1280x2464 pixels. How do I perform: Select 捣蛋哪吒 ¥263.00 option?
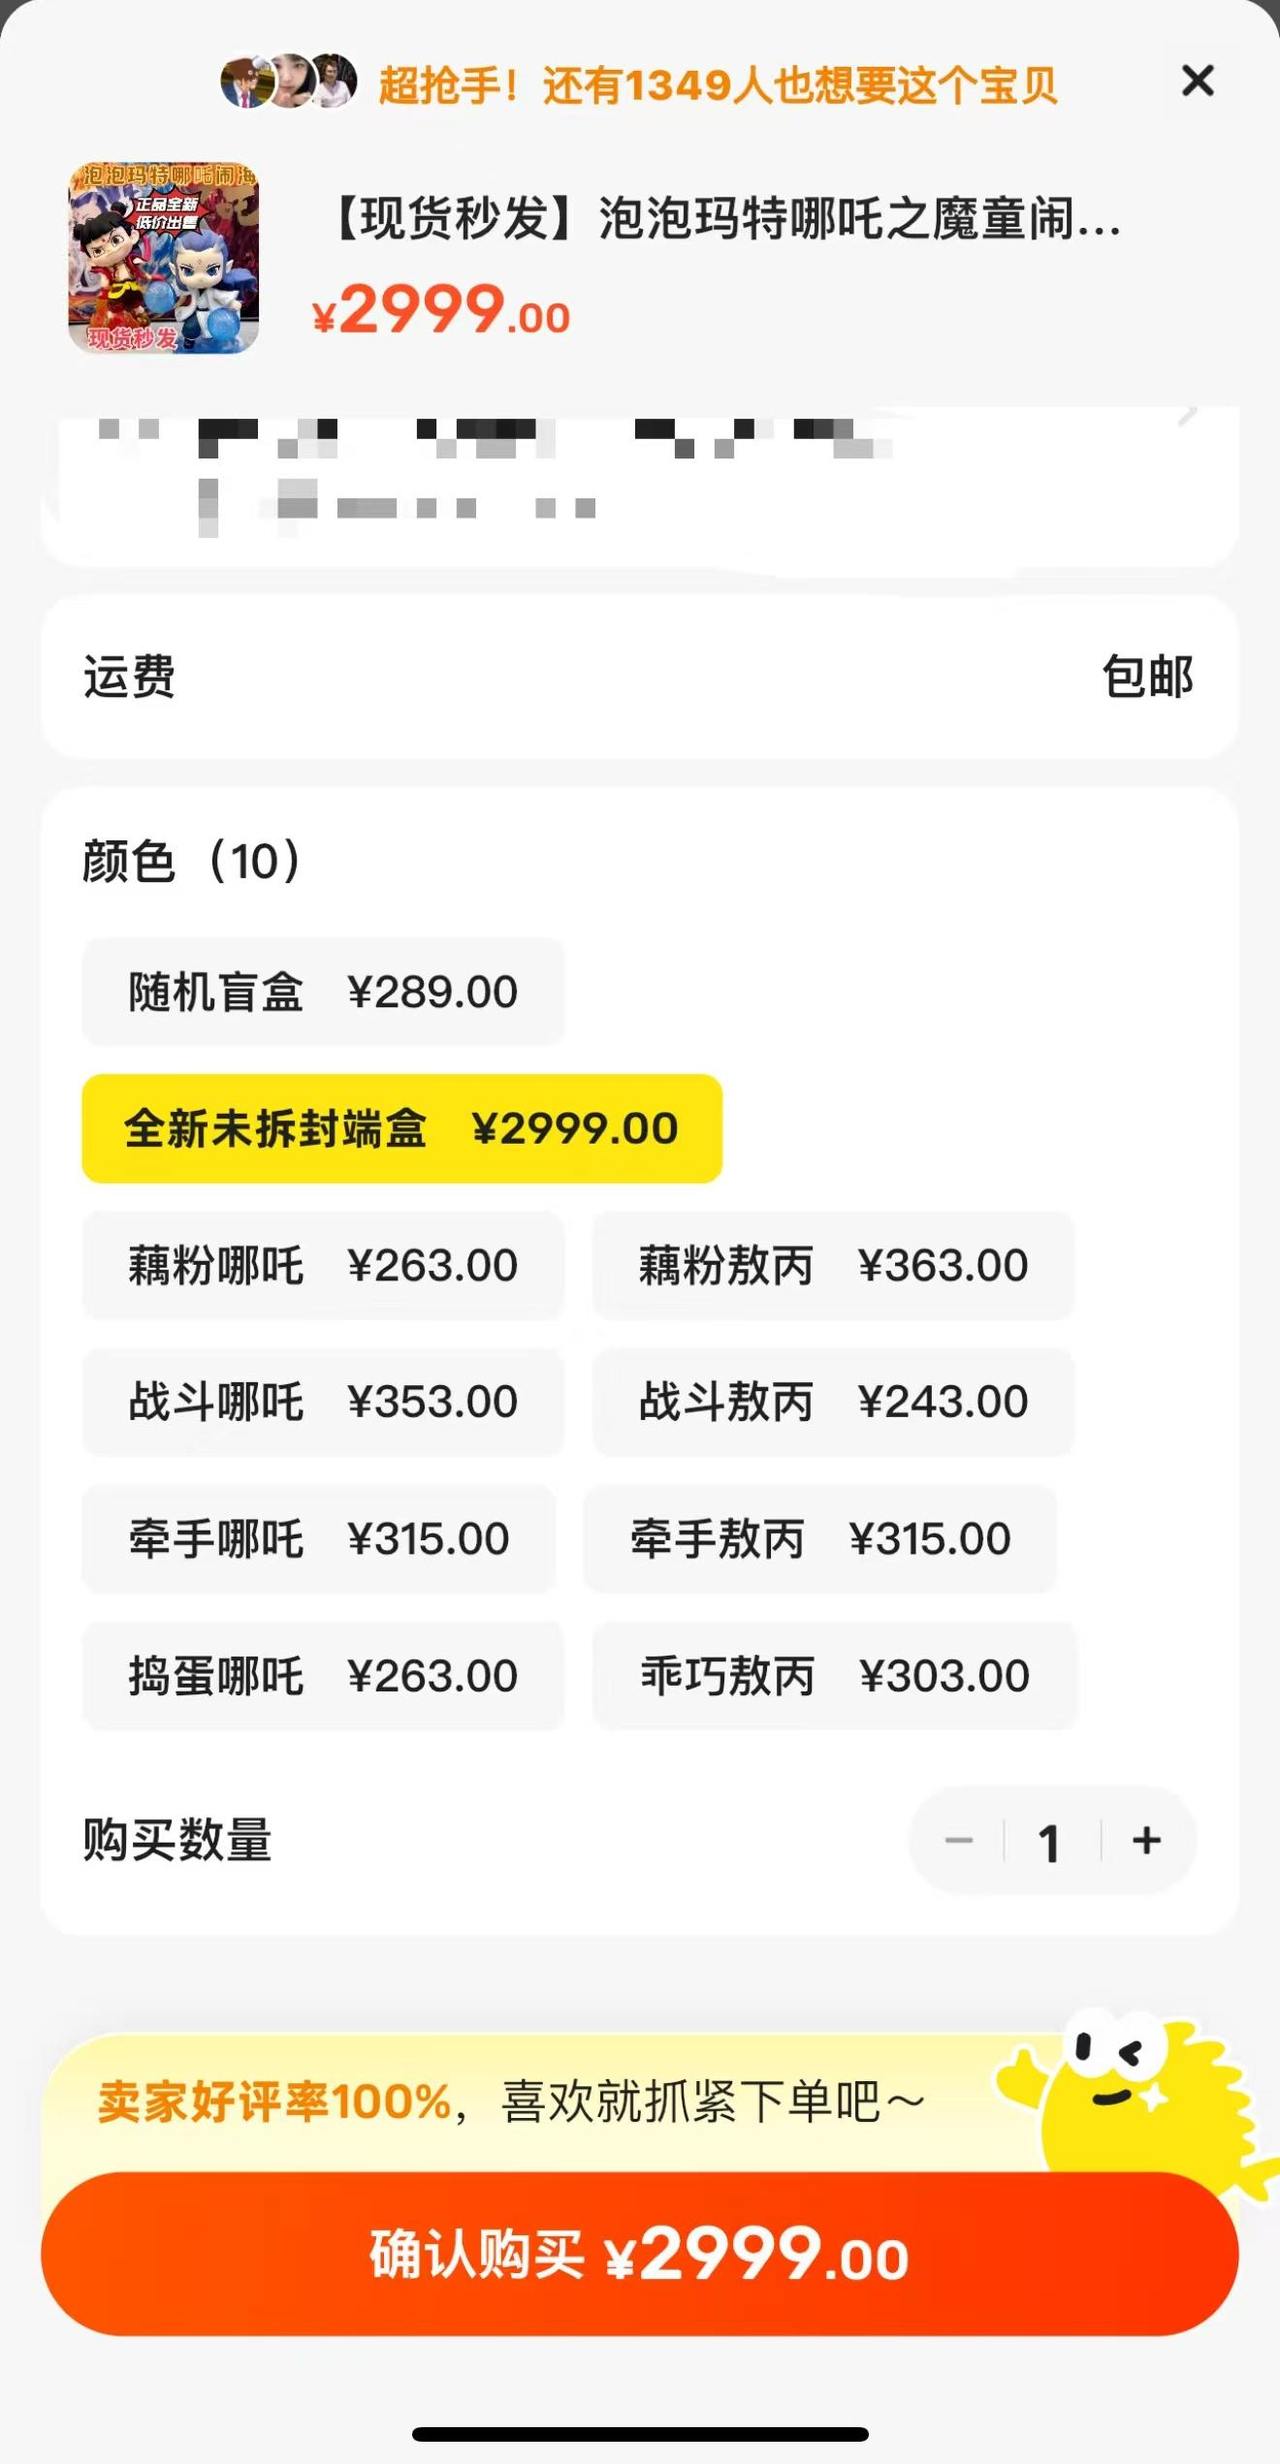(323, 1676)
